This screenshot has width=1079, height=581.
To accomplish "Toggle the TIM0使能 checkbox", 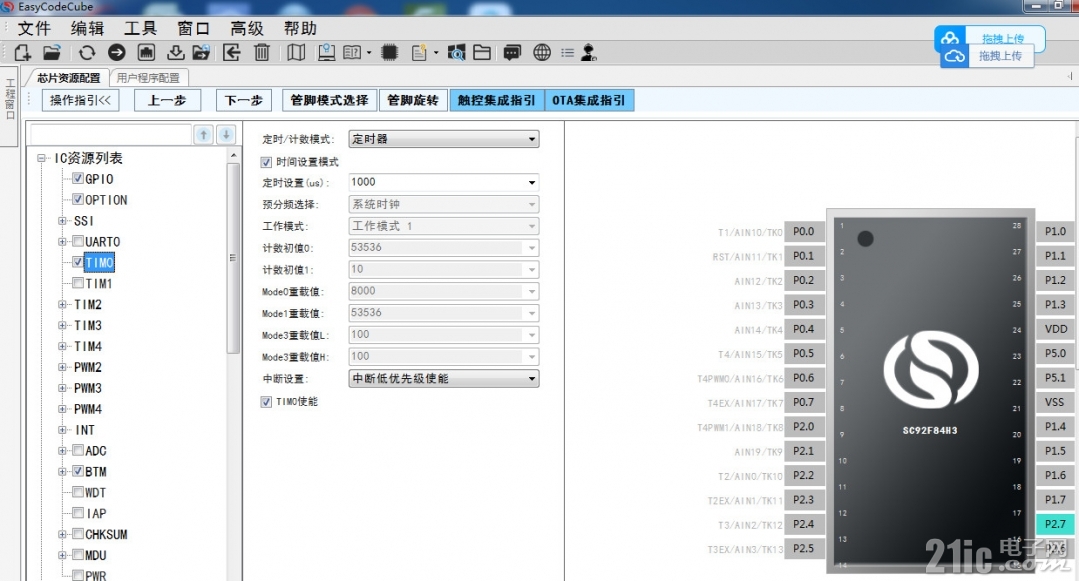I will click(266, 401).
